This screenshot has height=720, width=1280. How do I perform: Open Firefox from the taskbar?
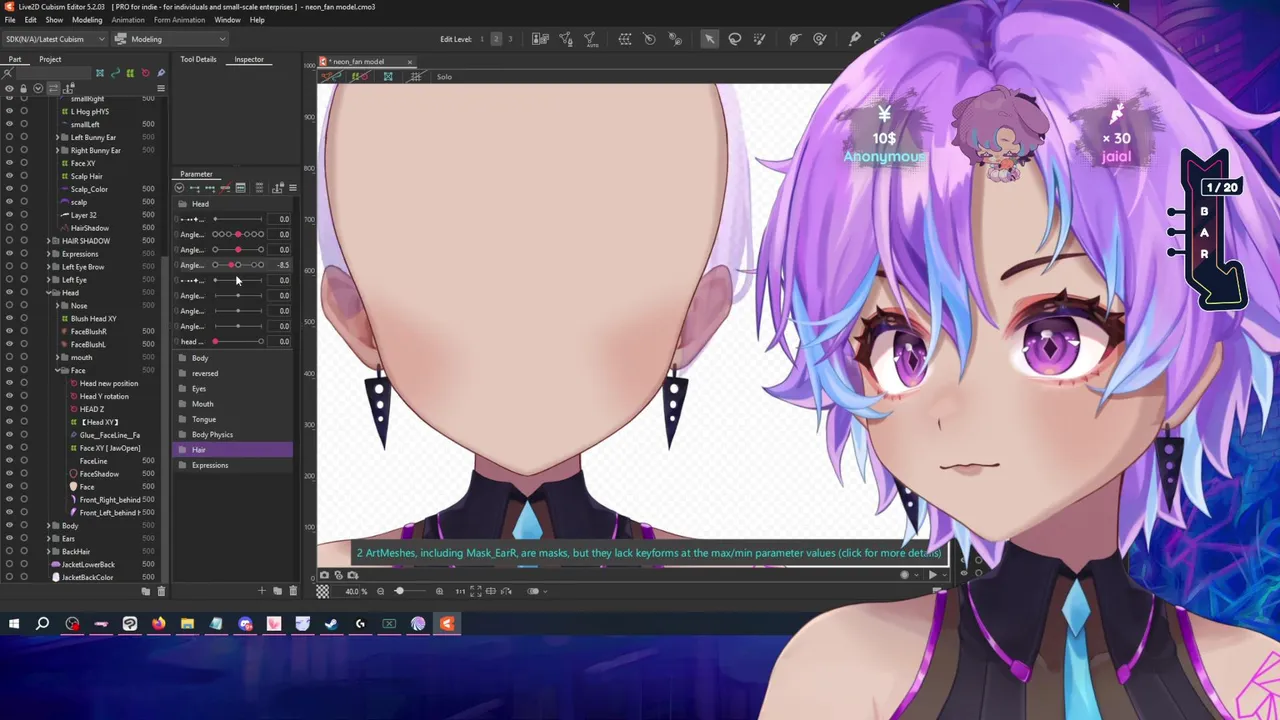[158, 624]
